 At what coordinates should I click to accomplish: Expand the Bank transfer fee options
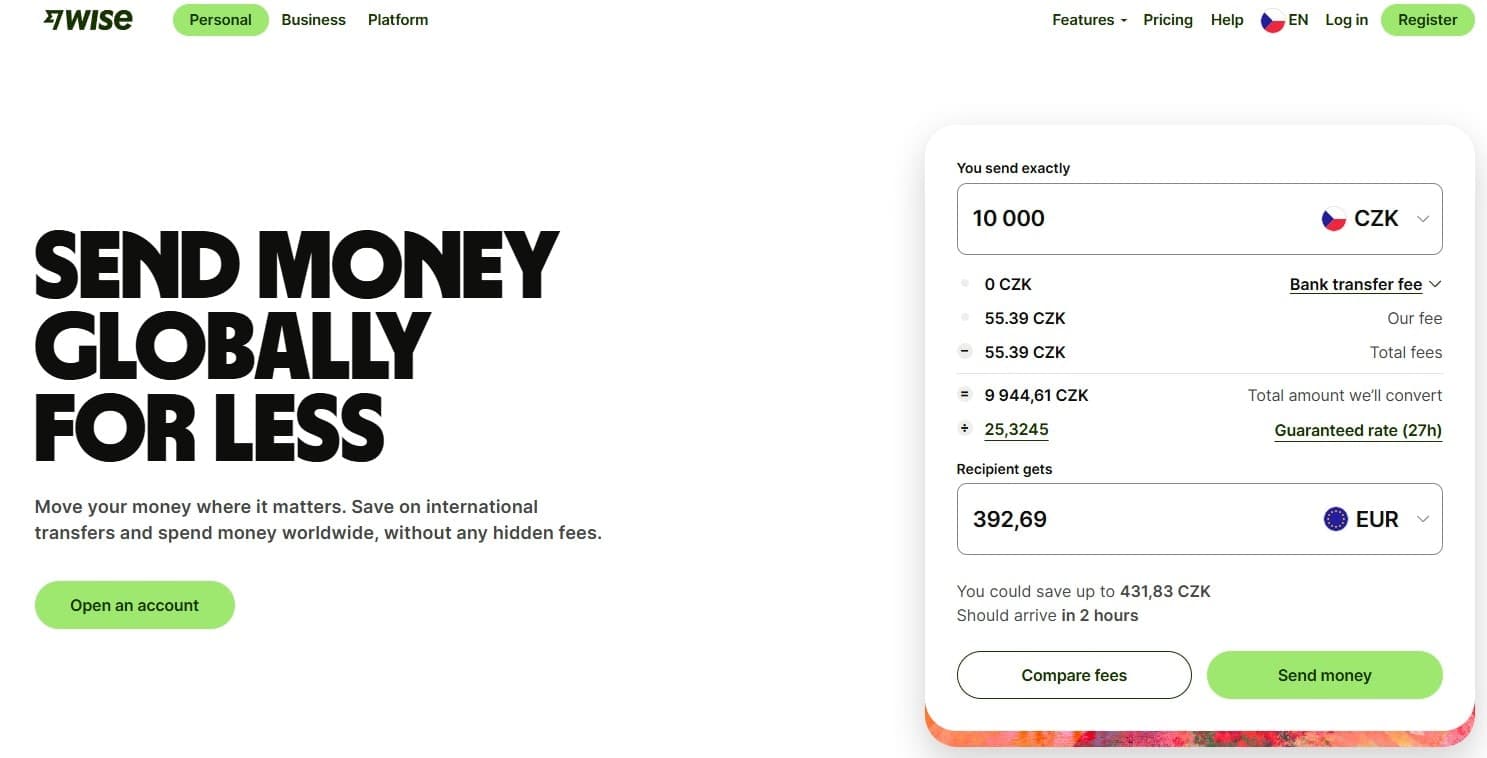[x=1365, y=285]
